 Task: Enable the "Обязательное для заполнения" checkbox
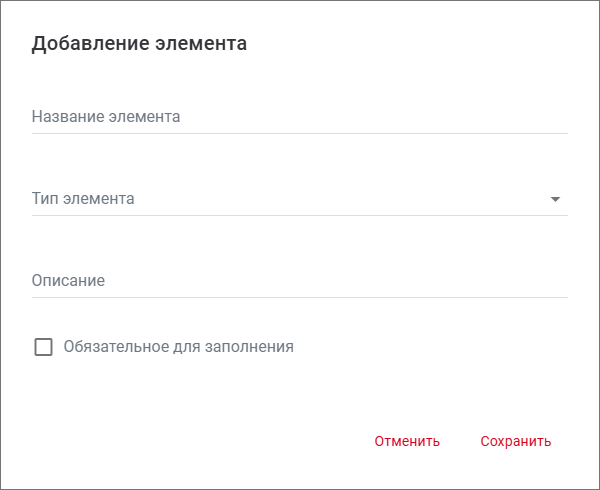pos(43,347)
